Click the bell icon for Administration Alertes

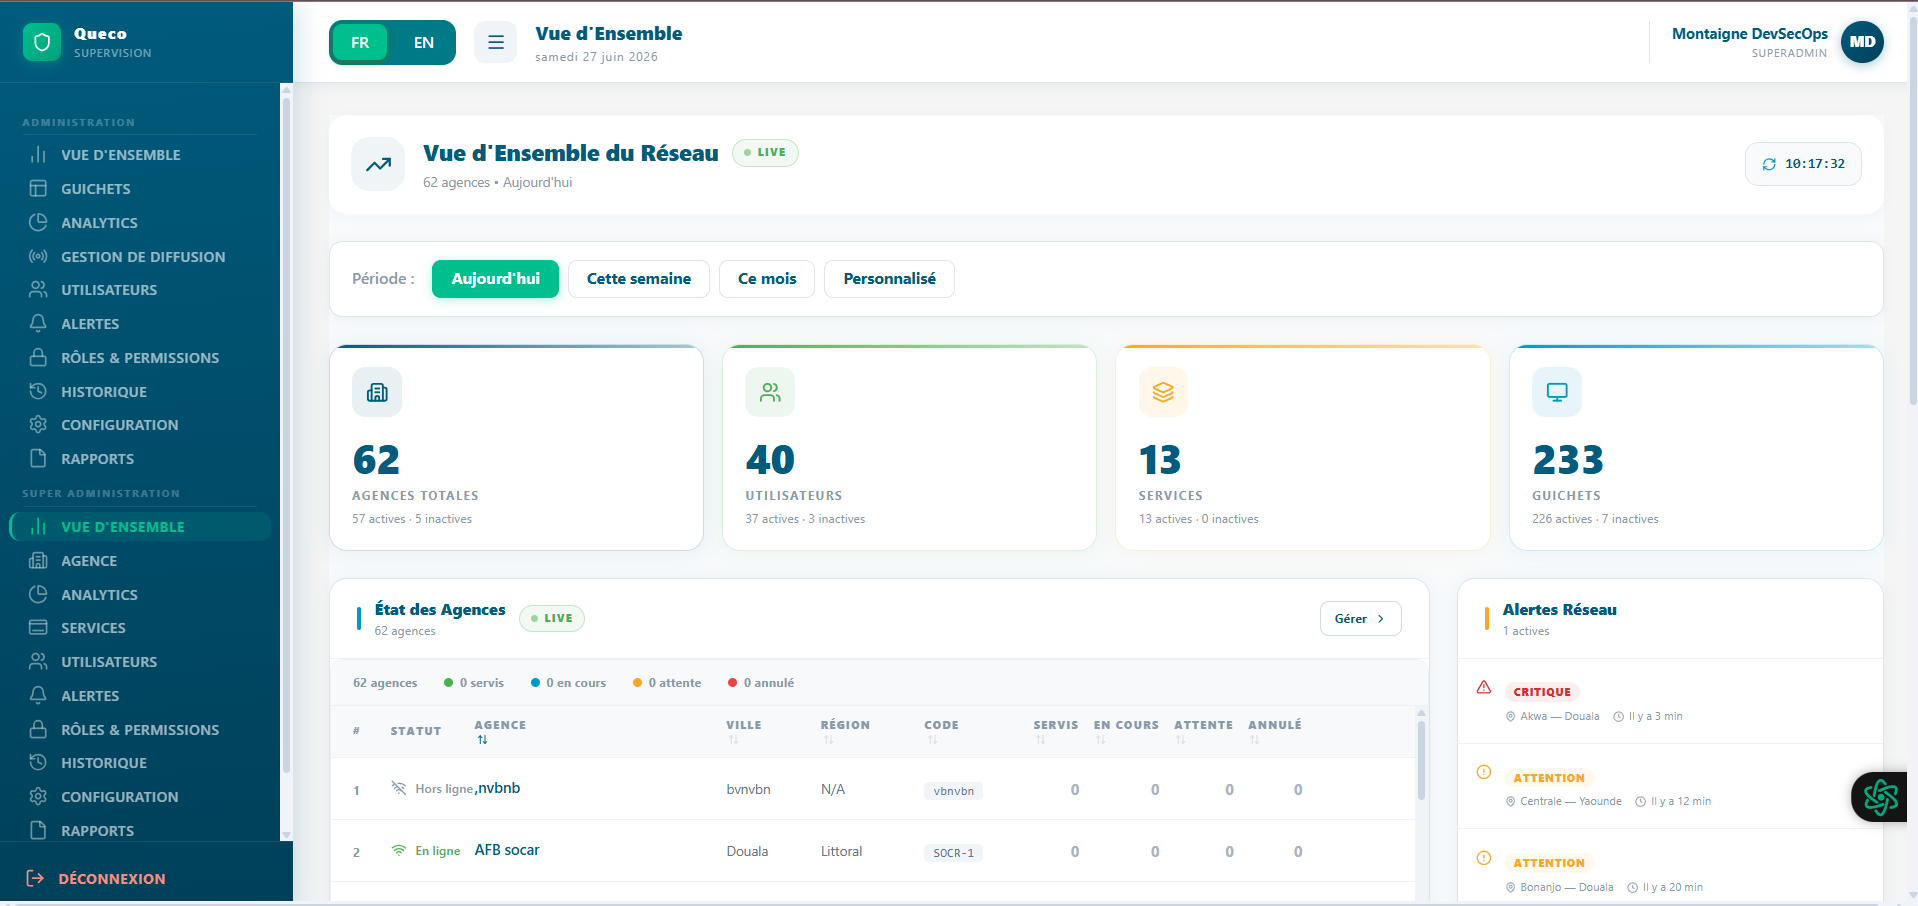click(38, 323)
